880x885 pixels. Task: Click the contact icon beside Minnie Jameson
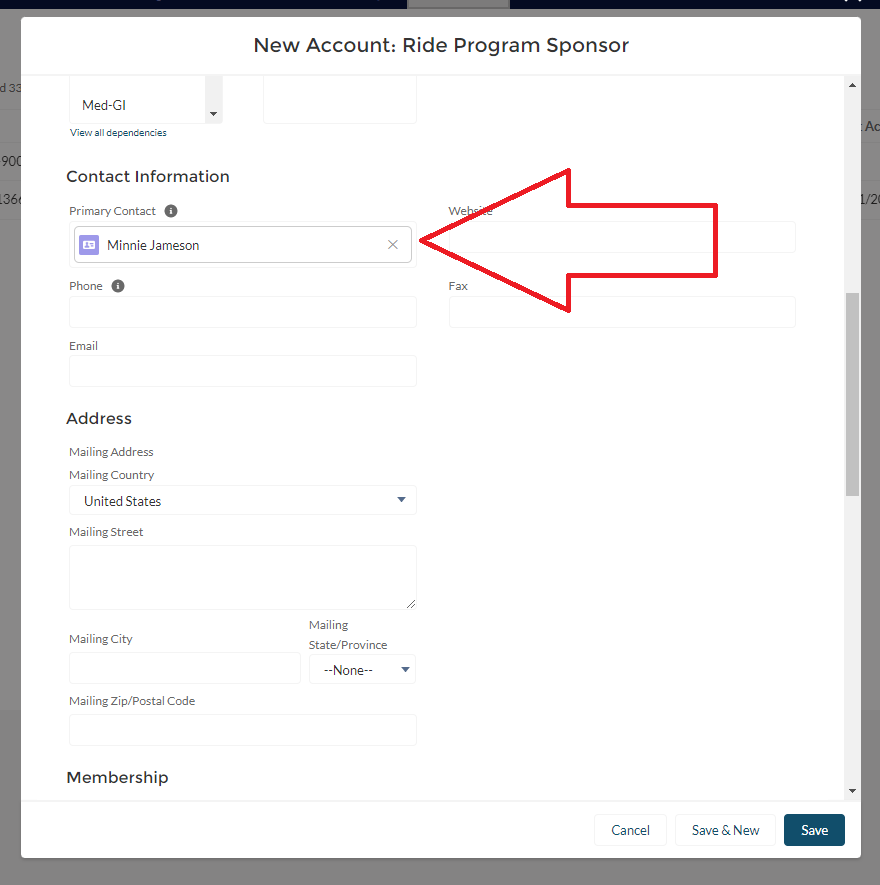[89, 245]
